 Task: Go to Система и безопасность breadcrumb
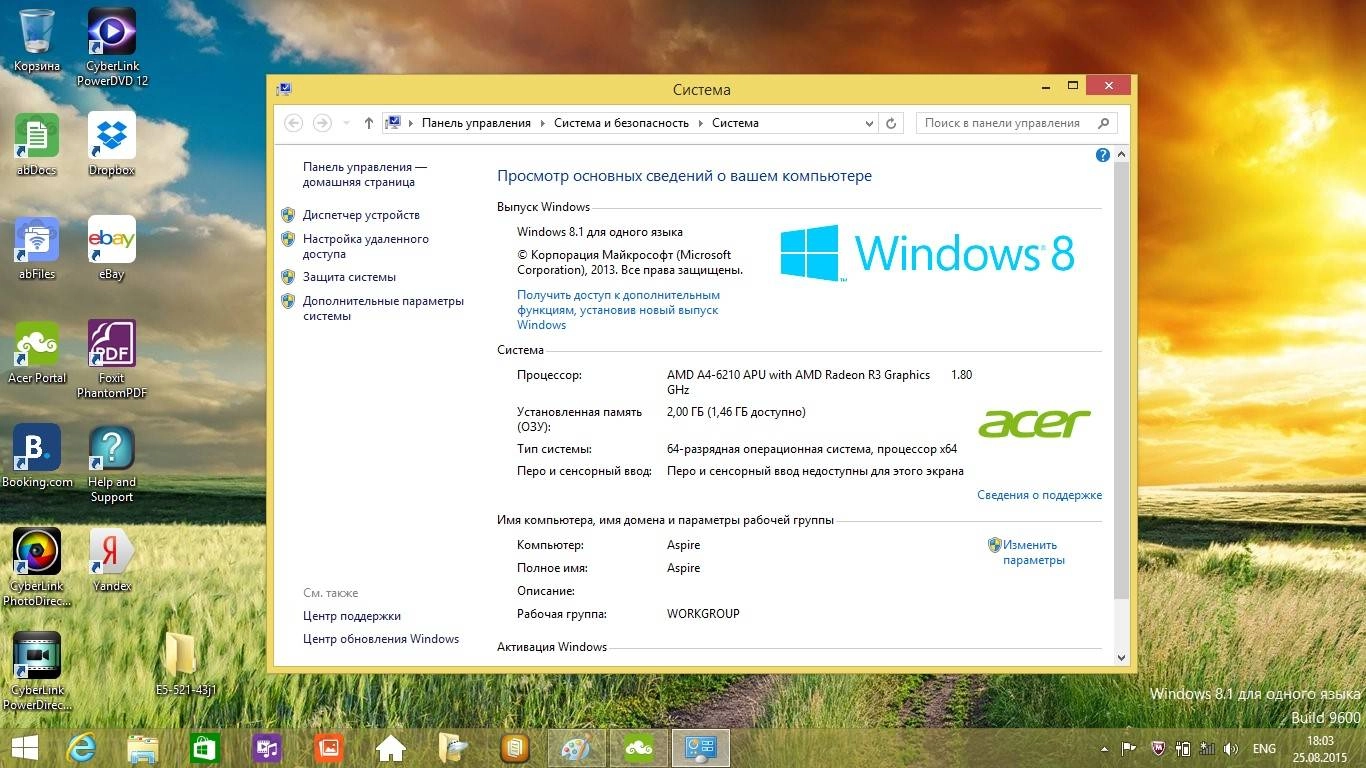621,123
